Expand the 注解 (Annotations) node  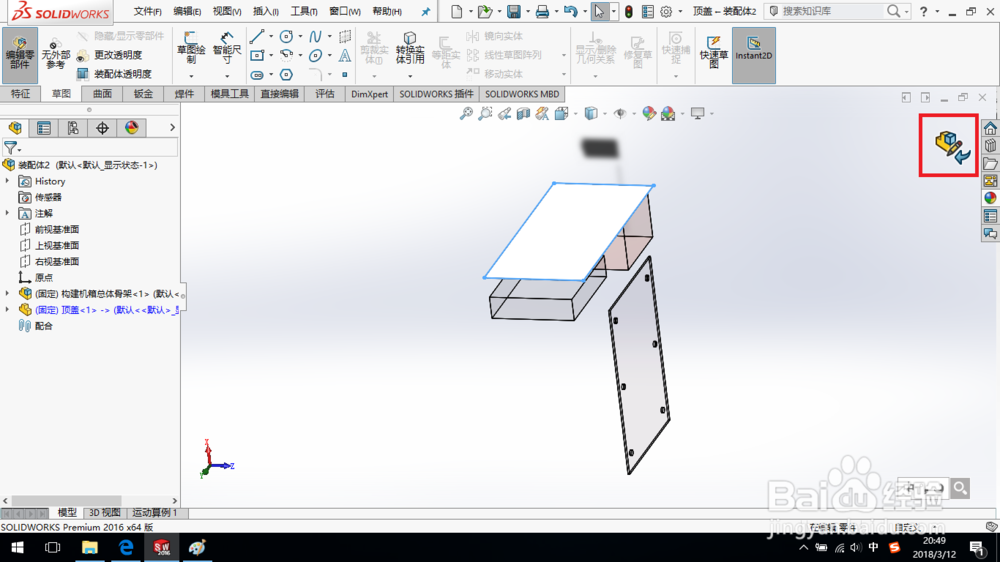[x=8, y=213]
